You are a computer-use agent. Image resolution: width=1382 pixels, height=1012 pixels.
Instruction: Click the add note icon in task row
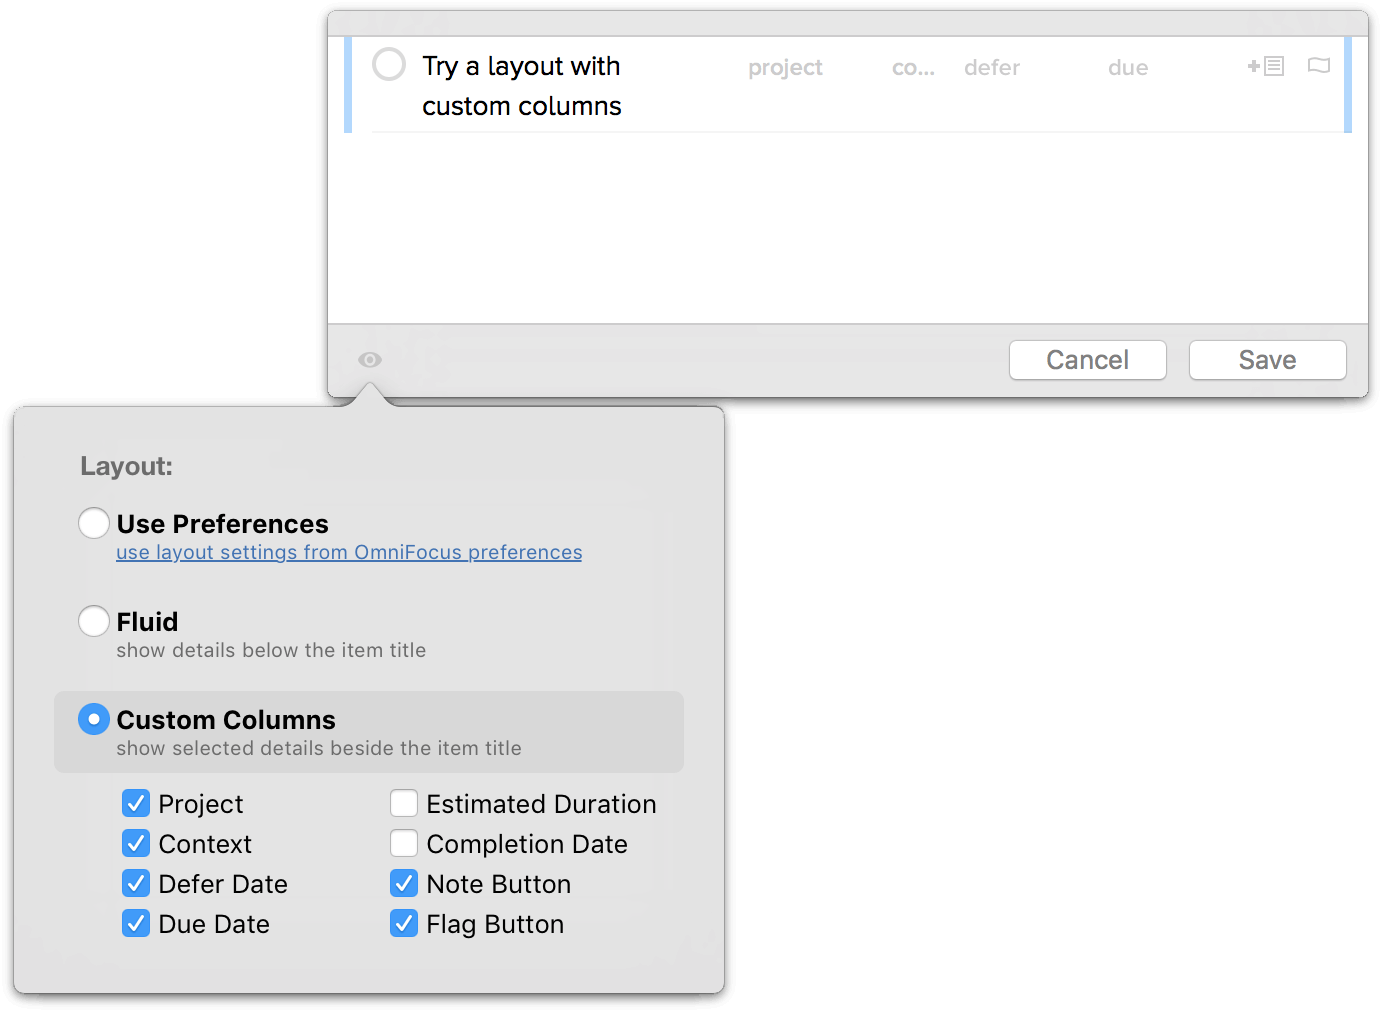(x=1266, y=66)
